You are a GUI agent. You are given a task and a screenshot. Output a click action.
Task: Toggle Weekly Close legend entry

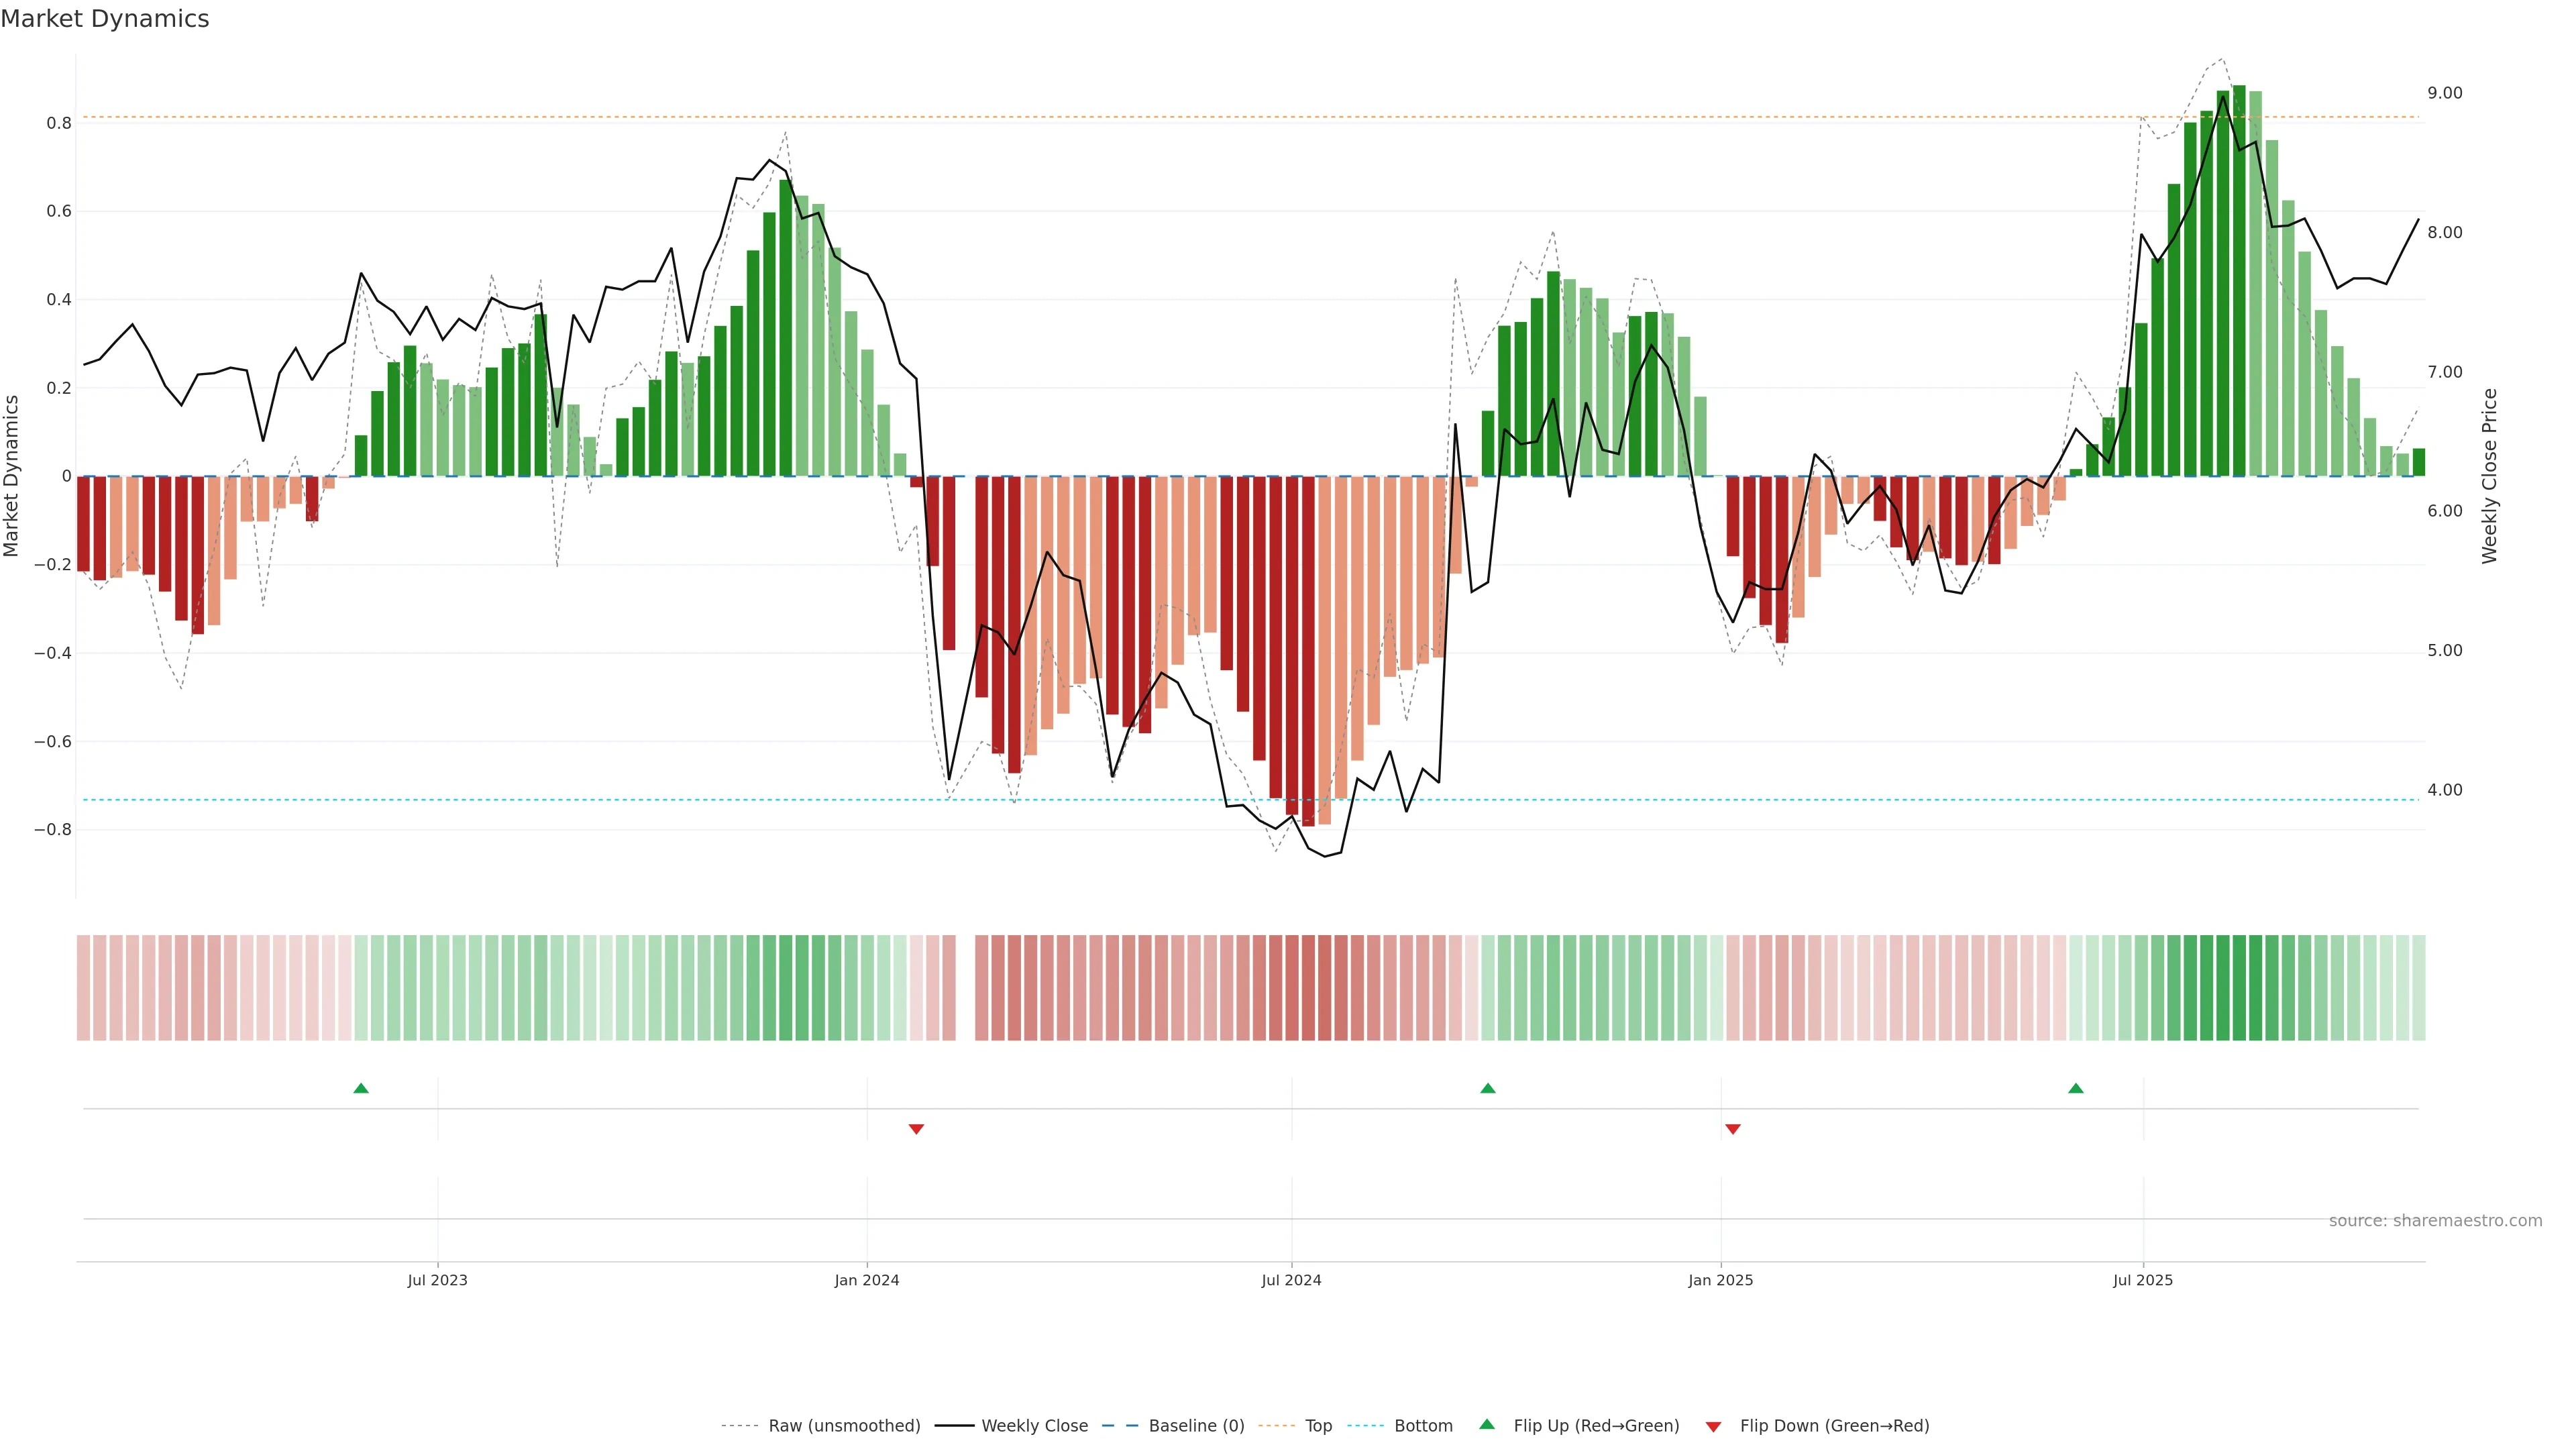pyautogui.click(x=1034, y=1425)
